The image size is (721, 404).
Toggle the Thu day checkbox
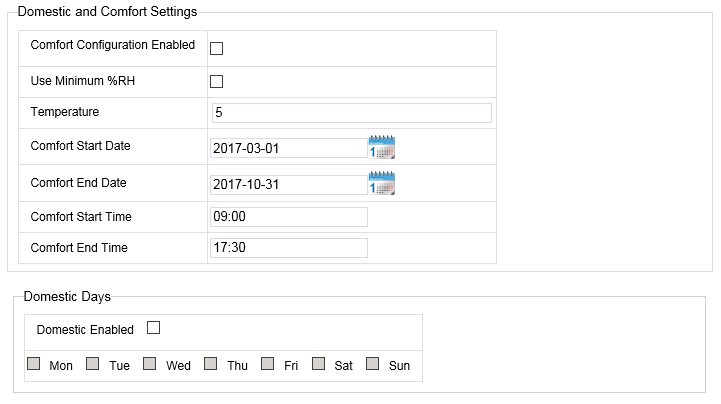(211, 364)
